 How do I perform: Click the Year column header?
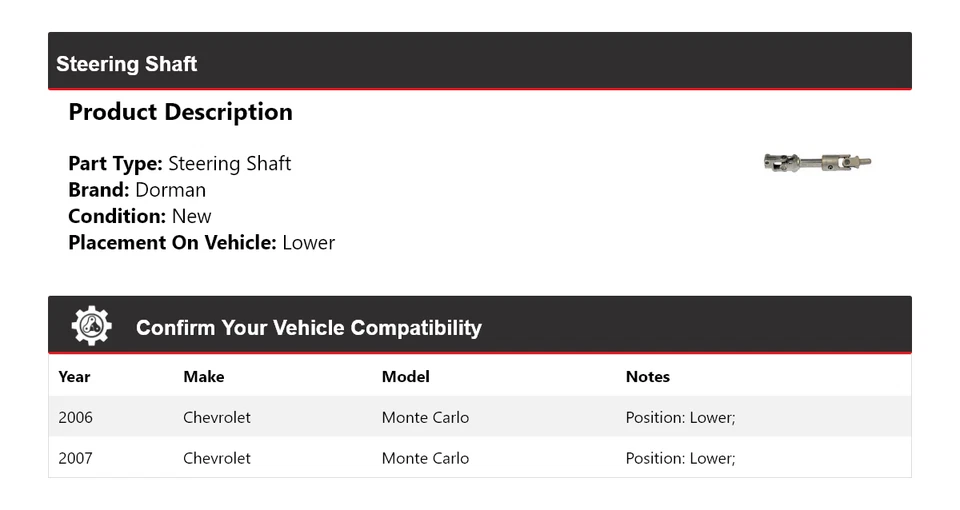pyautogui.click(x=74, y=377)
